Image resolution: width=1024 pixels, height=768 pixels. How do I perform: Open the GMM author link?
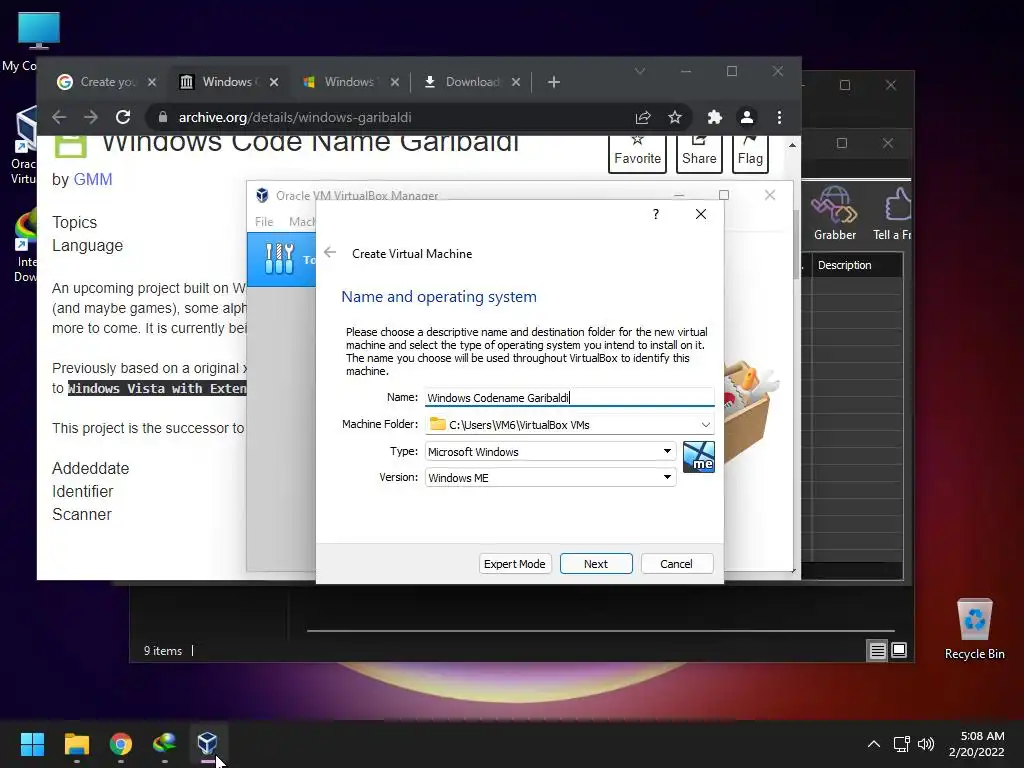(93, 179)
